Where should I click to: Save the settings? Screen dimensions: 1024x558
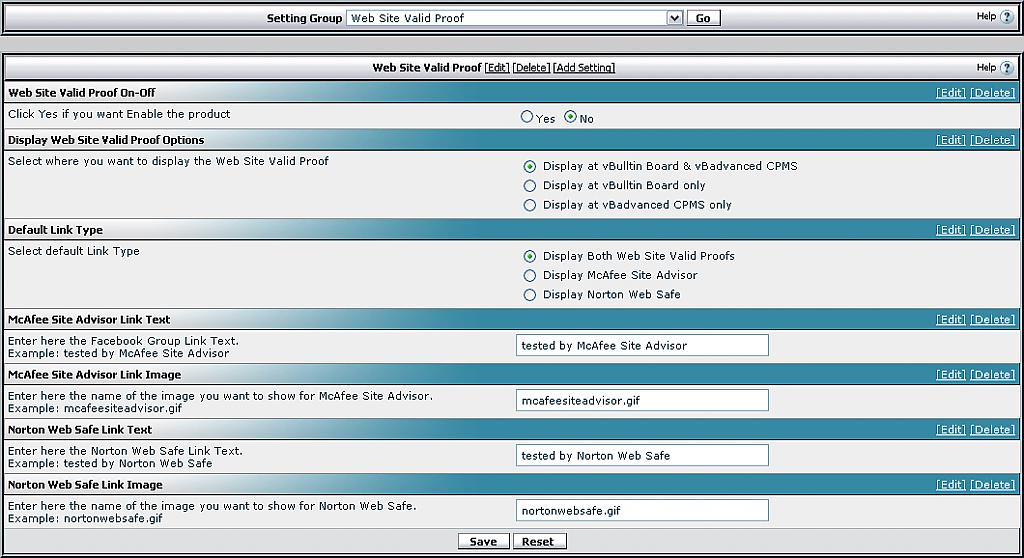483,541
